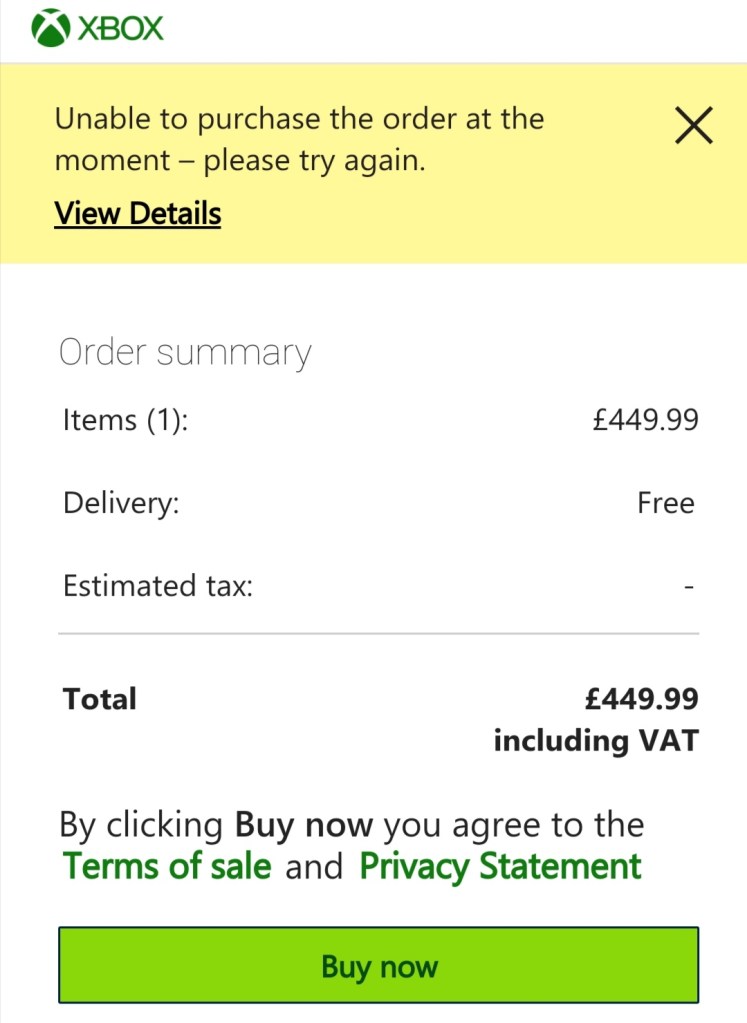Click the bold Total label
Viewport: 747px width, 1023px height.
(100, 698)
